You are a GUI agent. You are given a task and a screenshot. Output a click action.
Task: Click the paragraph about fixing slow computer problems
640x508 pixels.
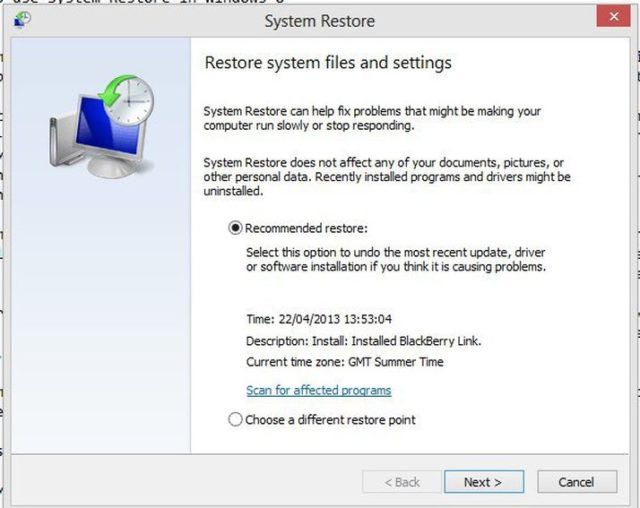tap(371, 119)
